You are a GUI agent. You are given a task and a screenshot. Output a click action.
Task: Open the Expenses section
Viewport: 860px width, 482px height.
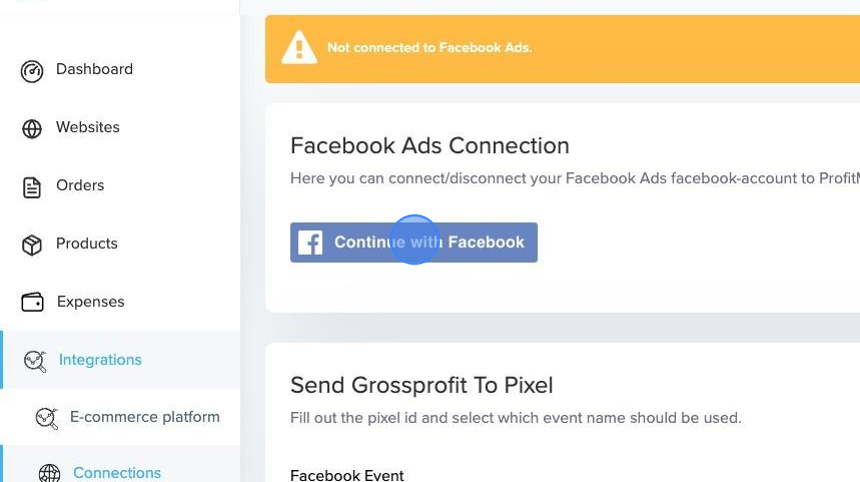click(x=90, y=301)
